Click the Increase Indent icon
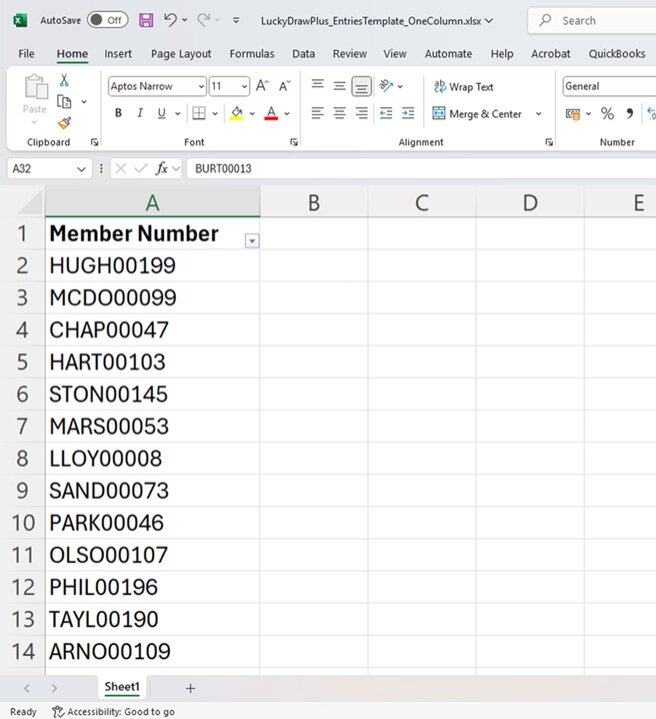Viewport: 656px width, 719px height. coord(408,114)
